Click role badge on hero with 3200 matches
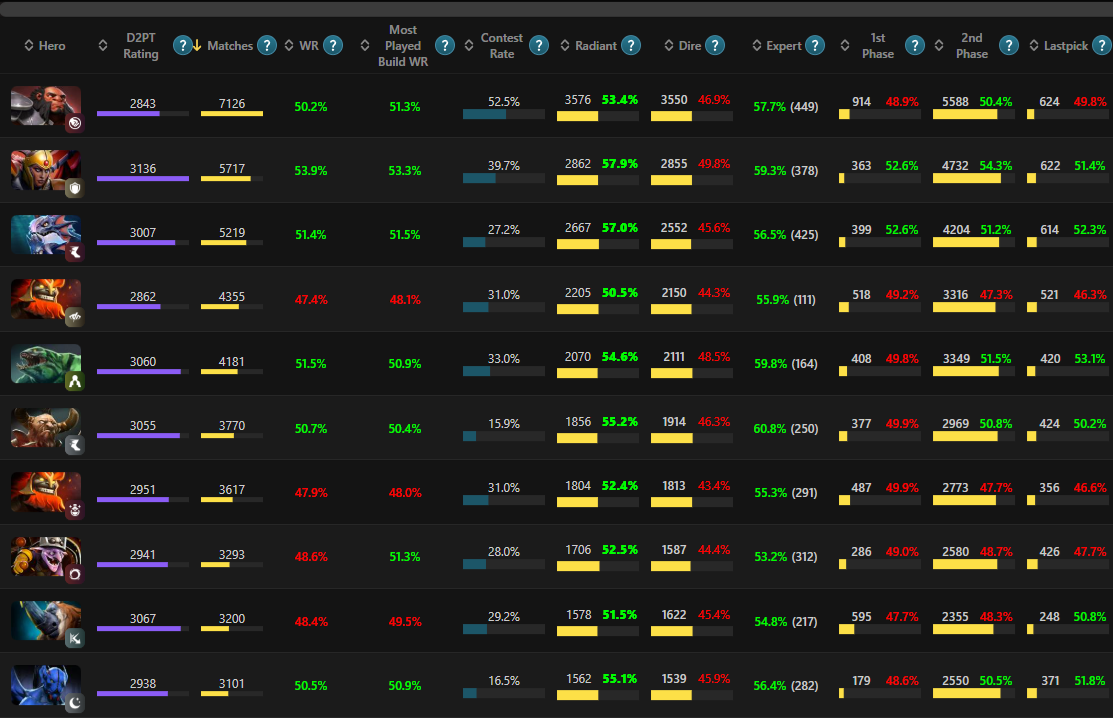 coord(75,639)
